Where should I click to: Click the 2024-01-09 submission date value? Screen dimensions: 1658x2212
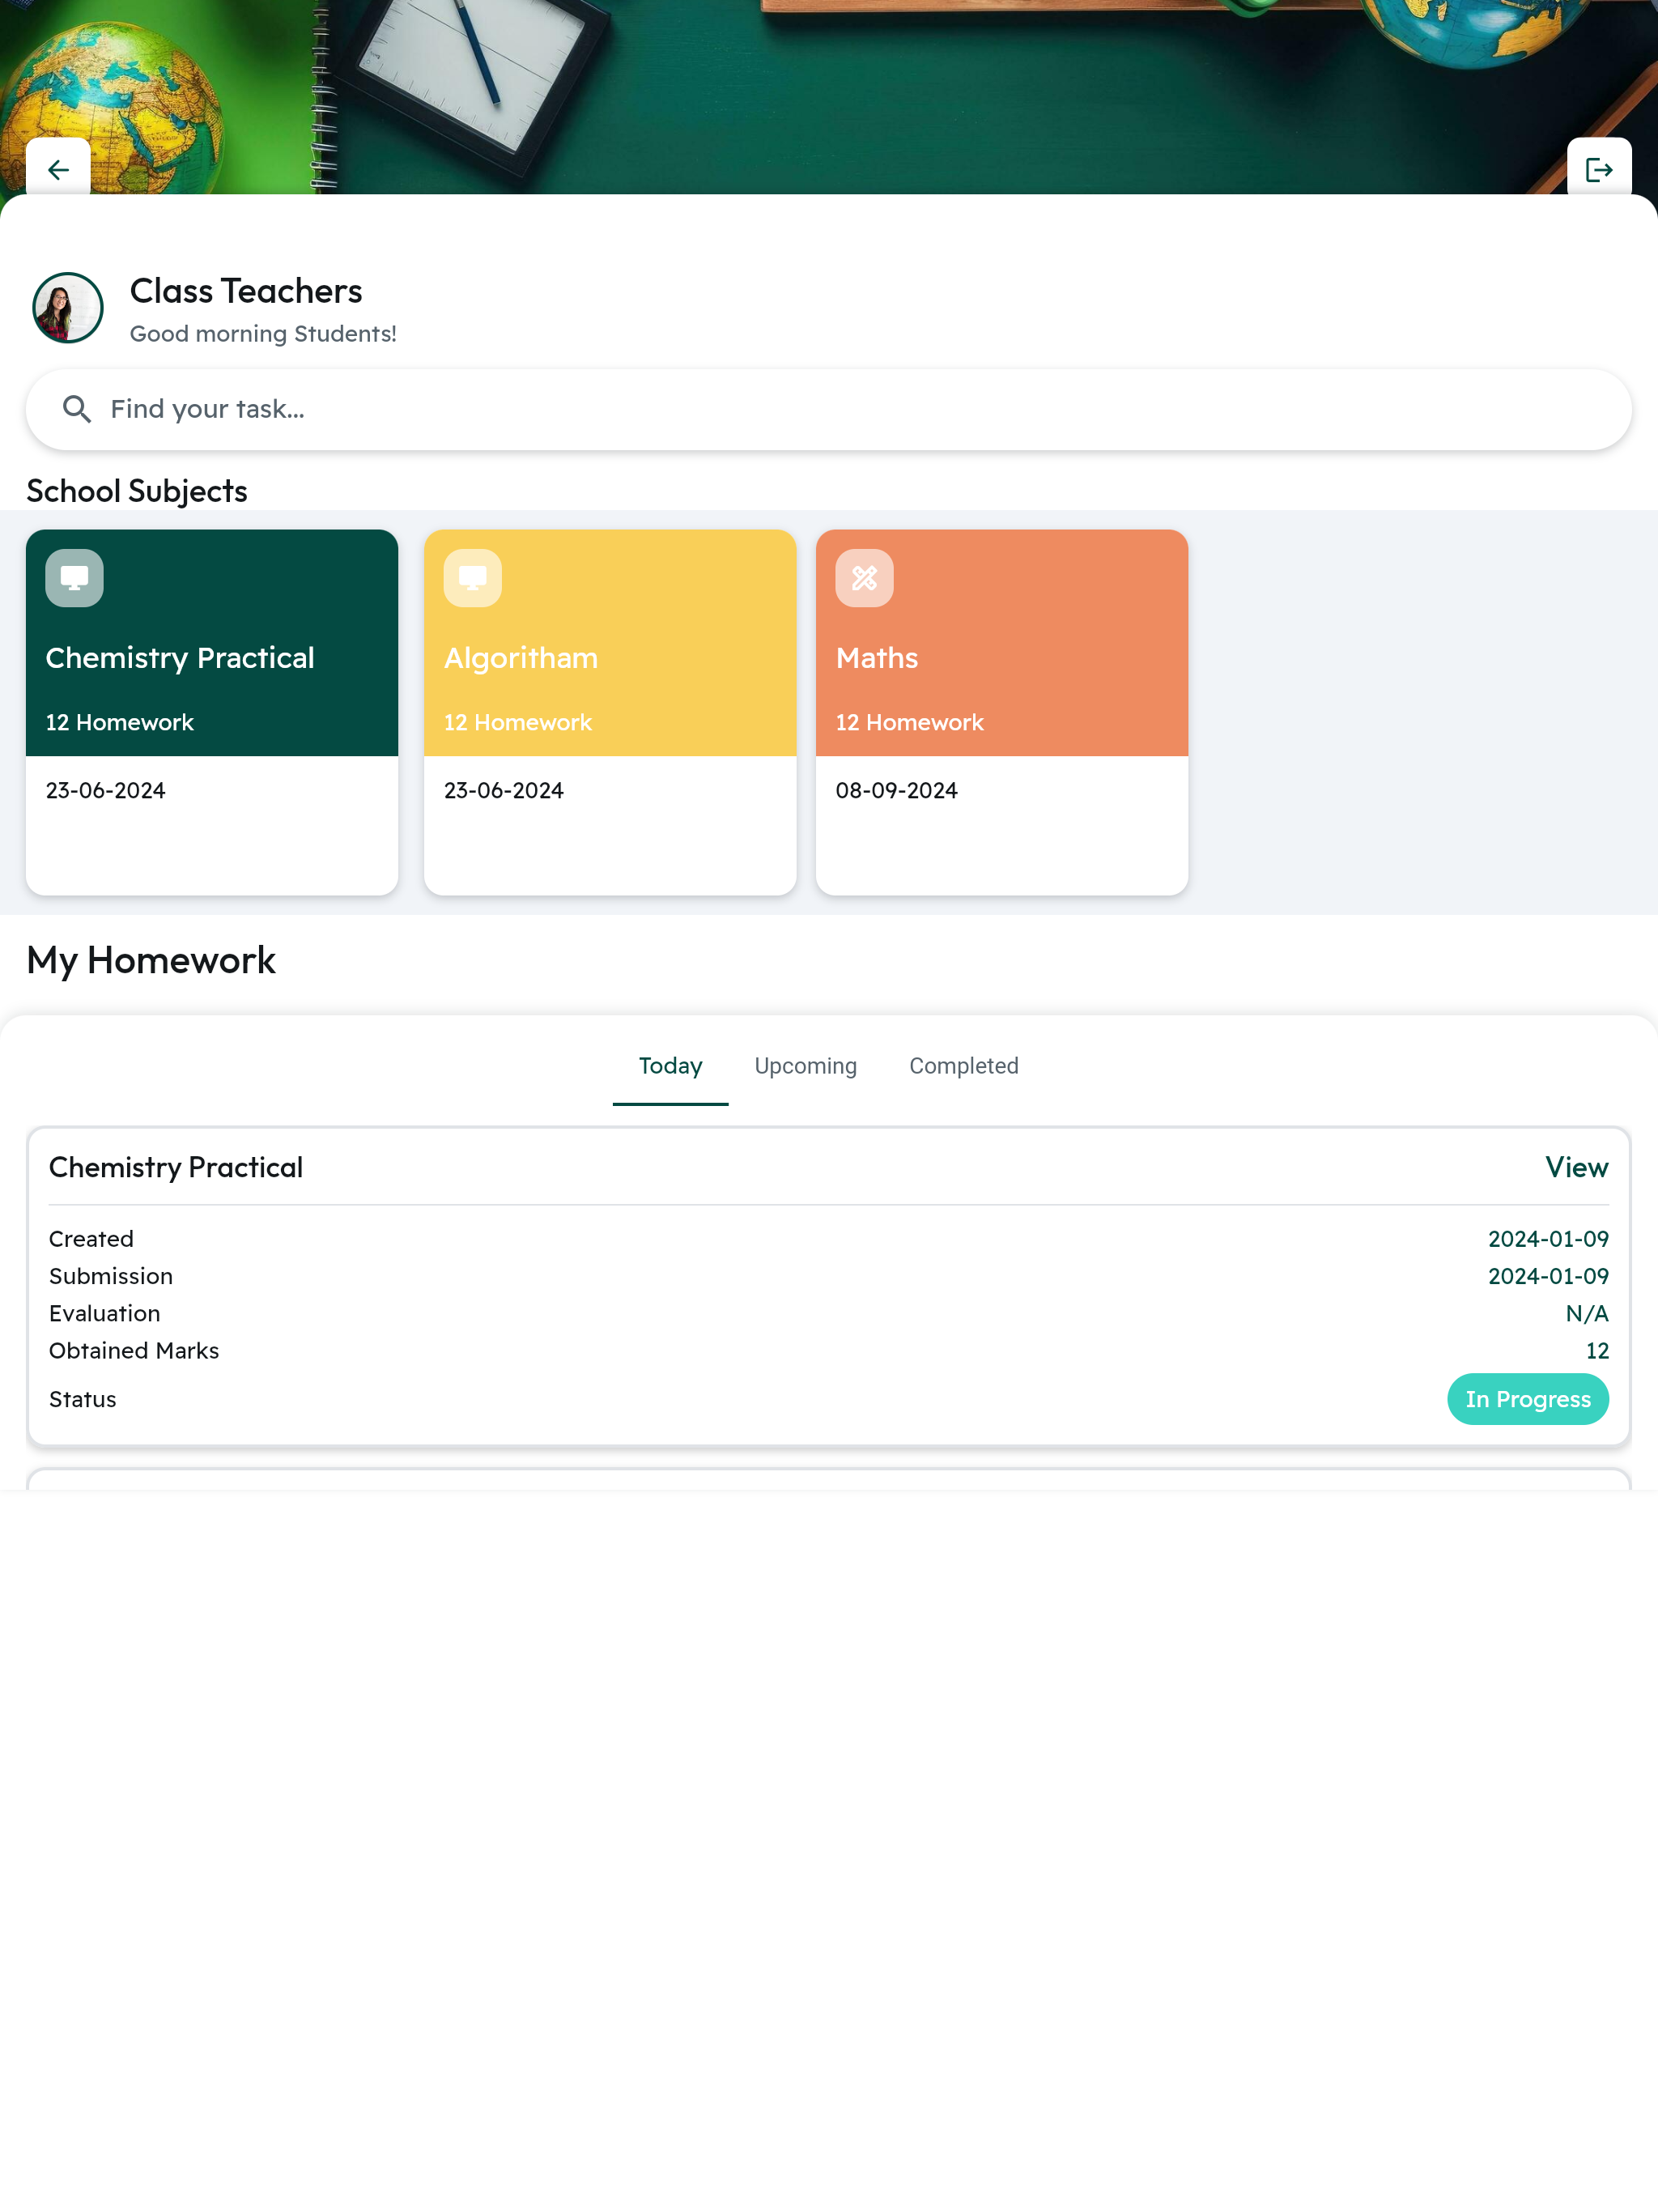click(x=1547, y=1276)
